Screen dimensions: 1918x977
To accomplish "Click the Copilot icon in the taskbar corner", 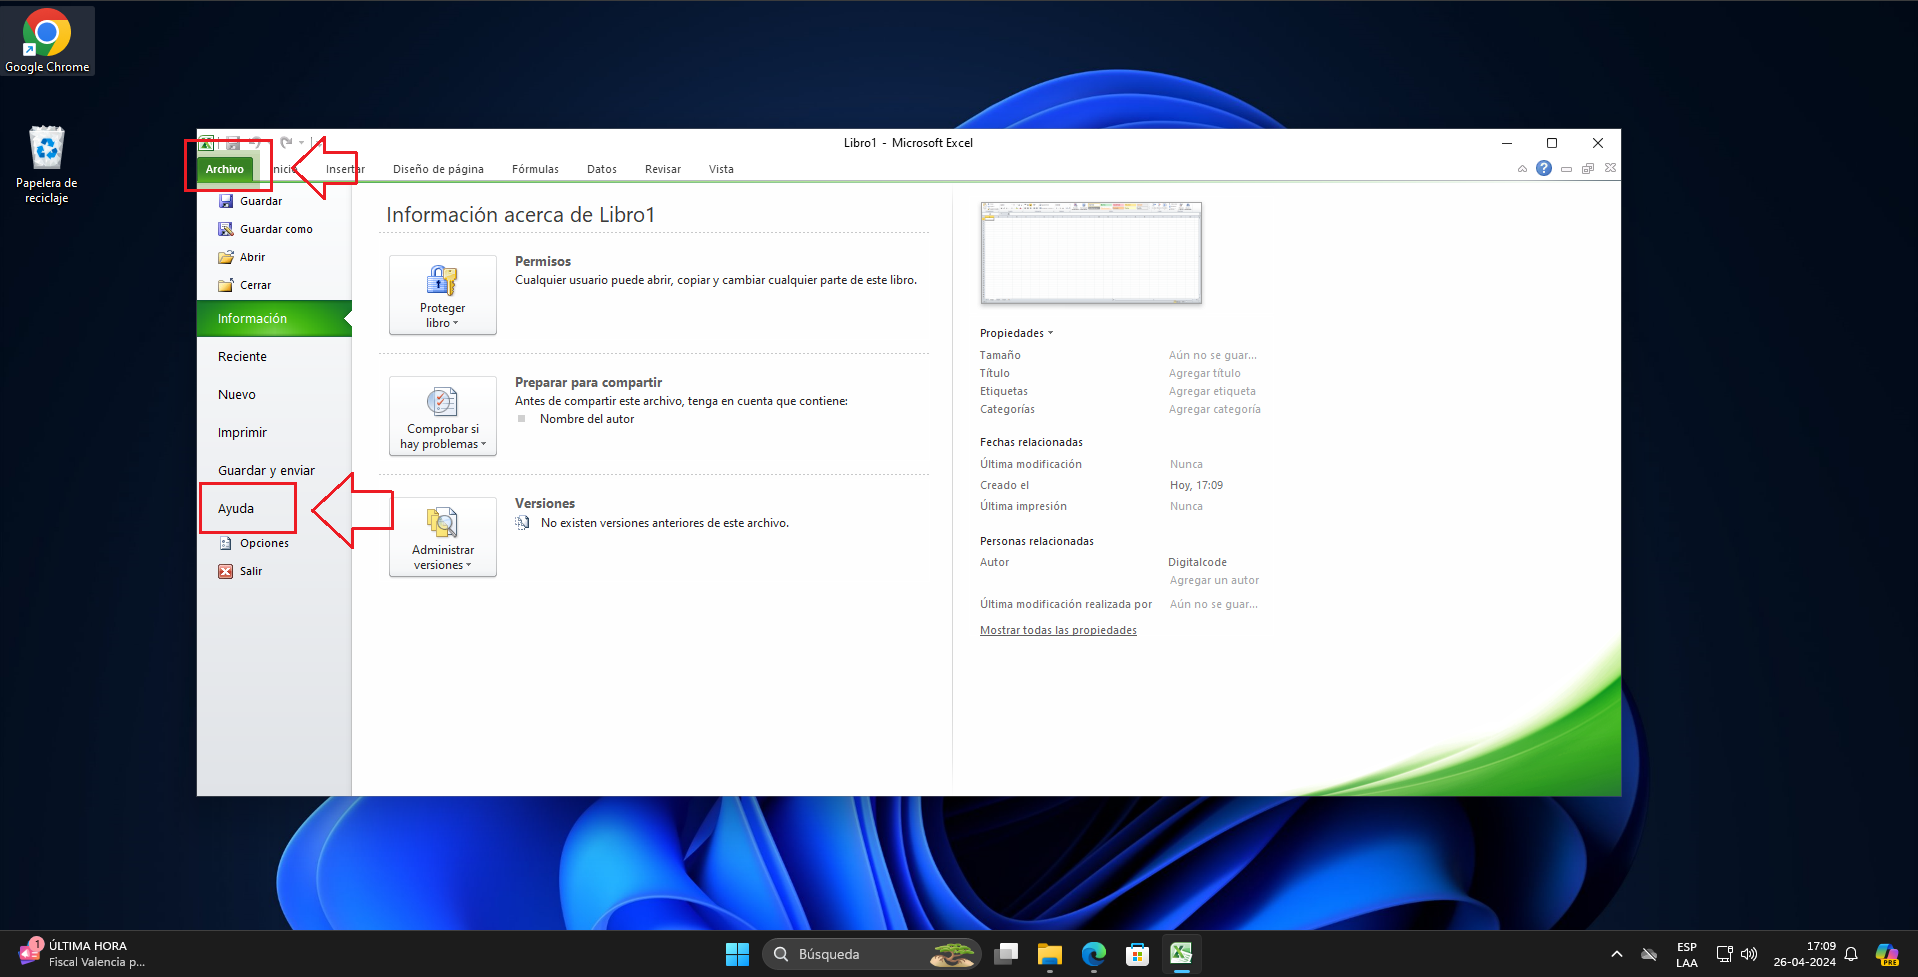I will [1887, 954].
